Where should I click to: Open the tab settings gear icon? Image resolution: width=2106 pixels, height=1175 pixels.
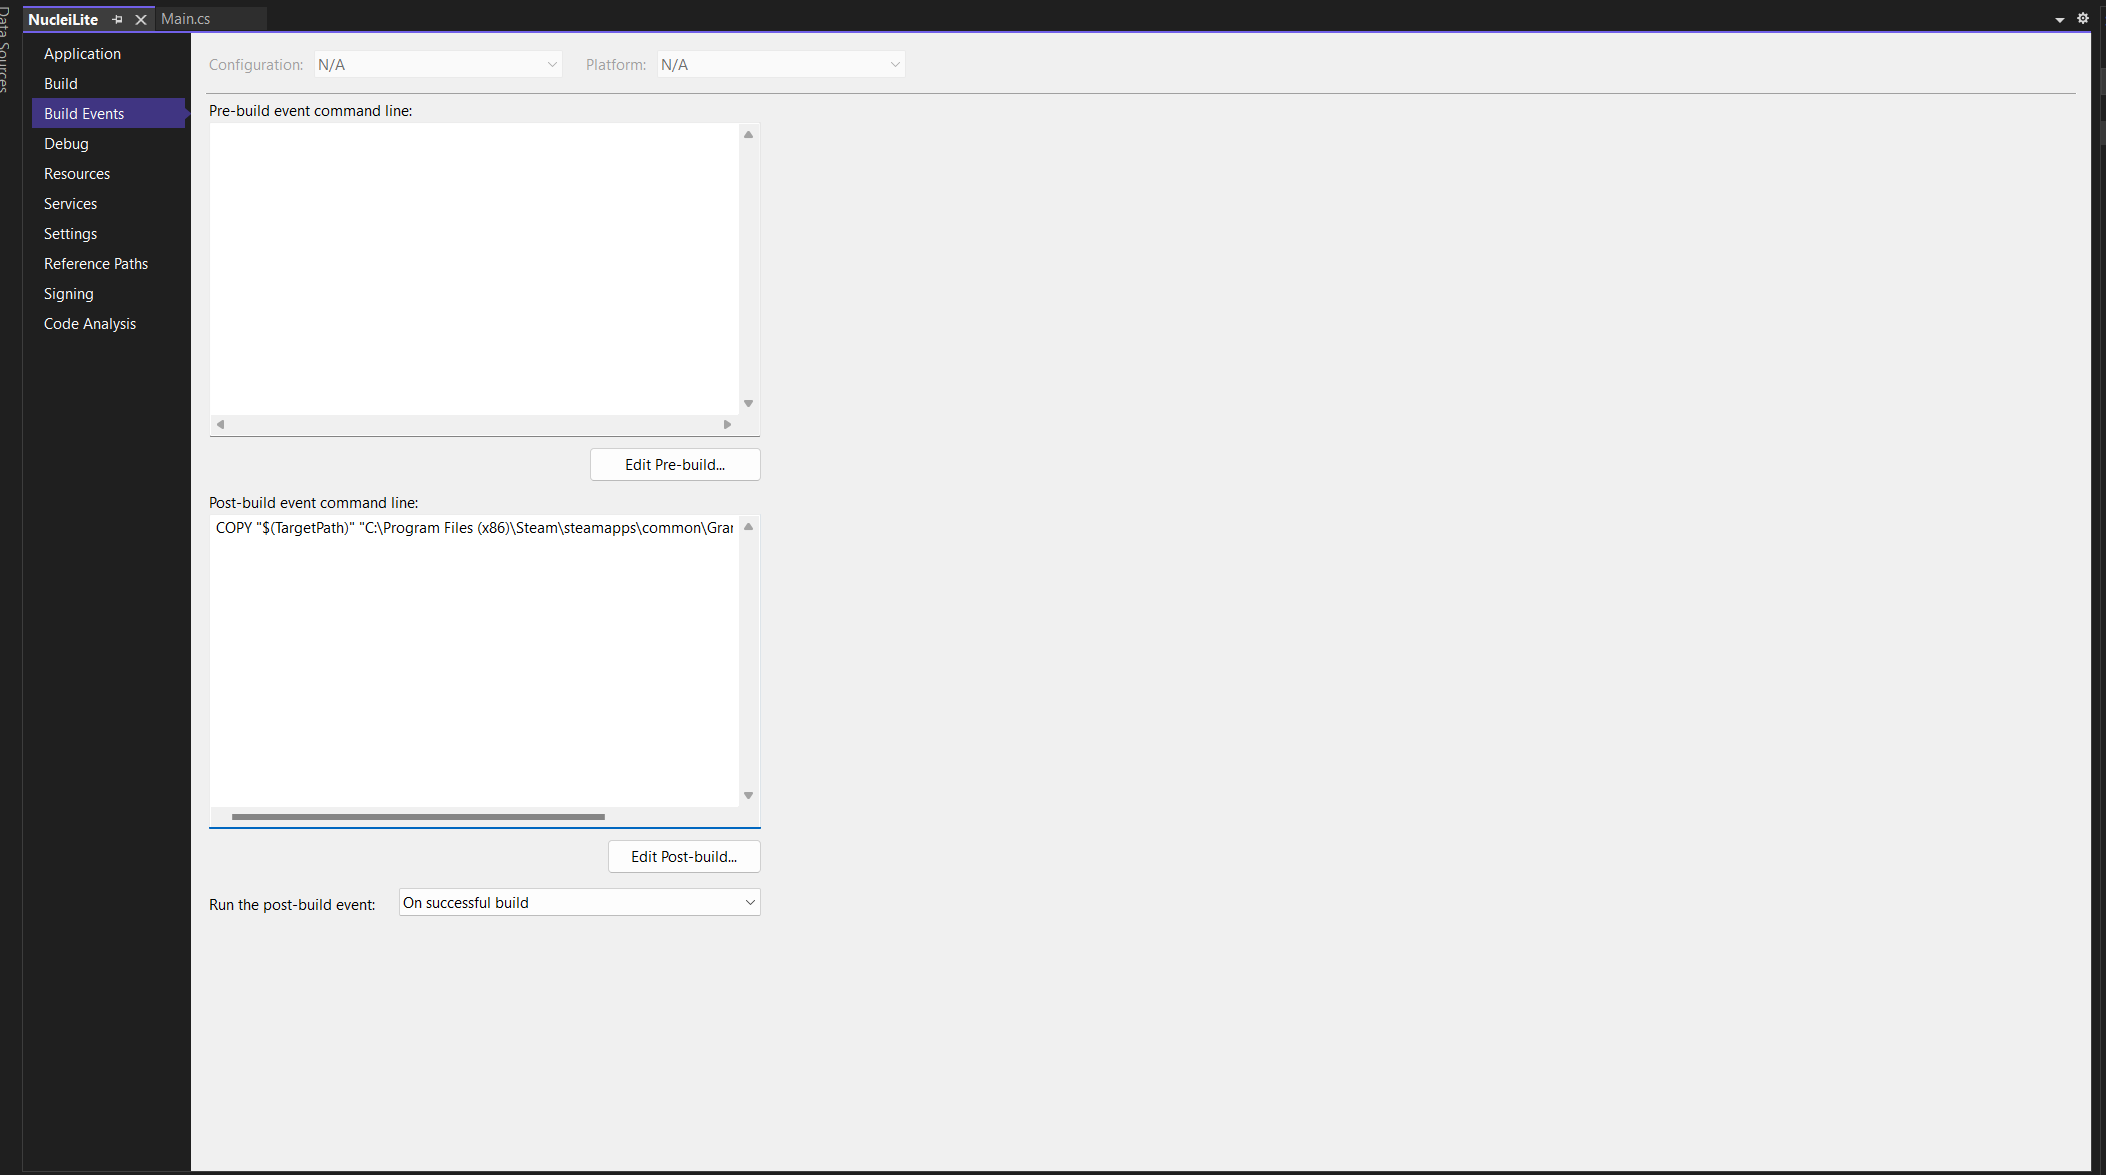(2083, 18)
